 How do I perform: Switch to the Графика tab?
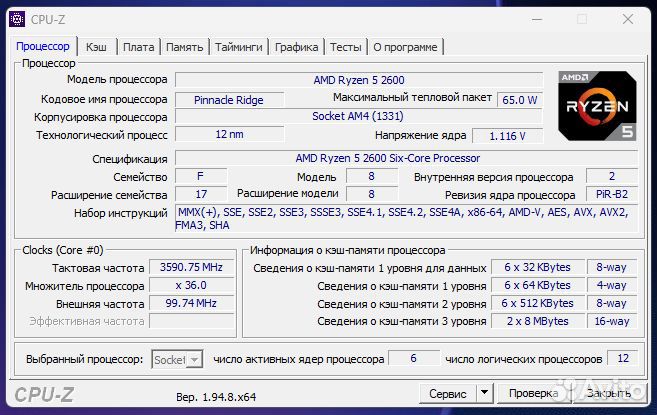tap(296, 47)
